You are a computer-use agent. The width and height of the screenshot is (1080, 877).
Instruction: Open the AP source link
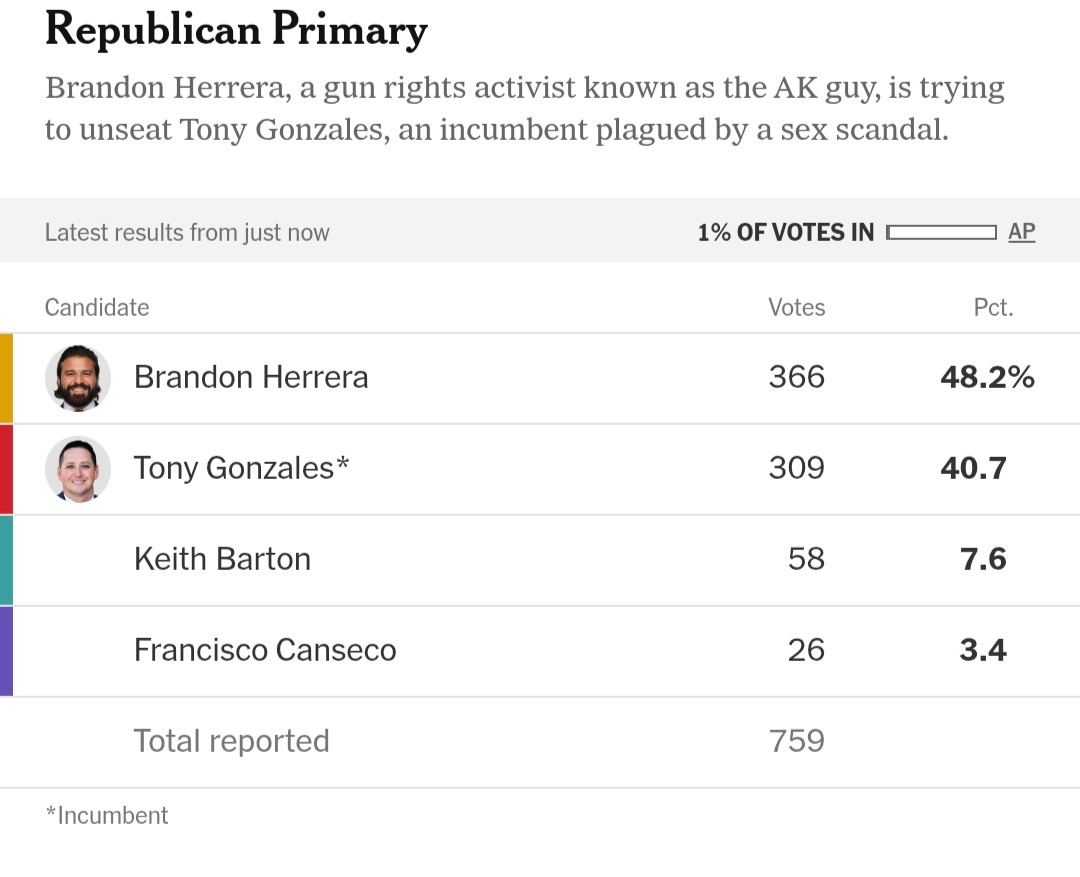pos(1021,232)
